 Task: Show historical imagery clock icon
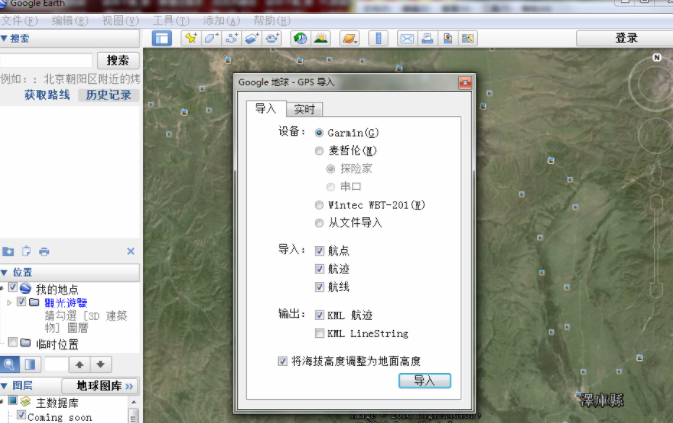click(x=300, y=38)
